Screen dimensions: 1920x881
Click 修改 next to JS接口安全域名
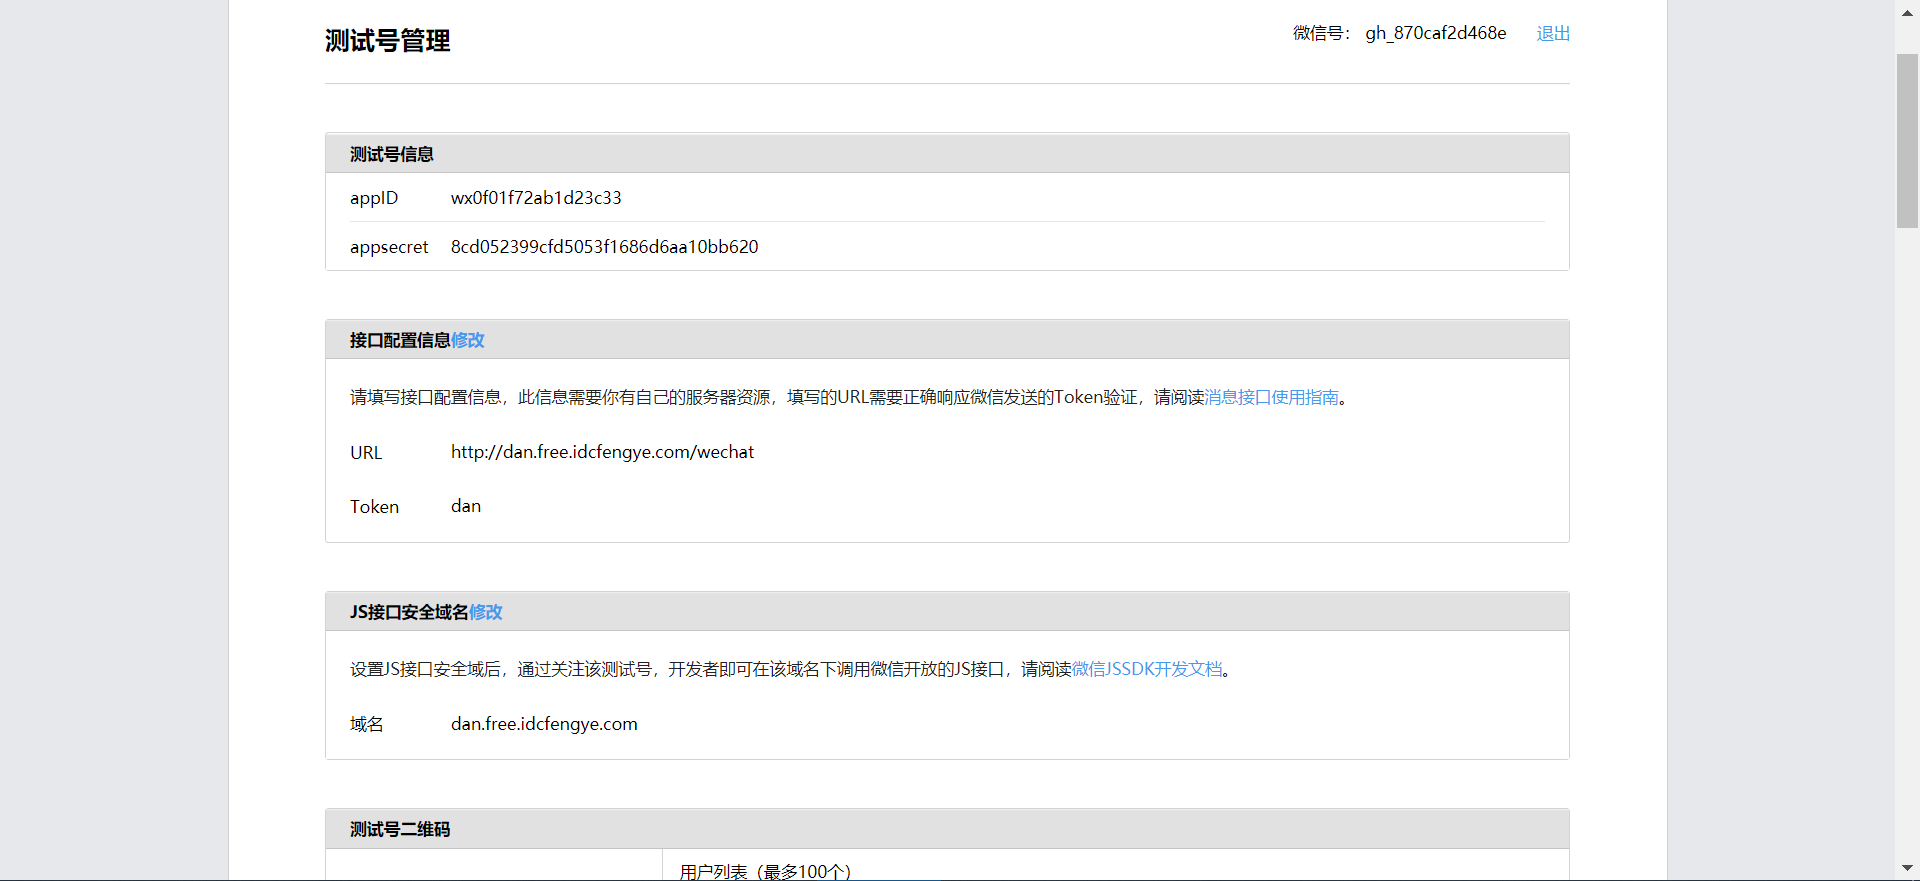pyautogui.click(x=485, y=612)
